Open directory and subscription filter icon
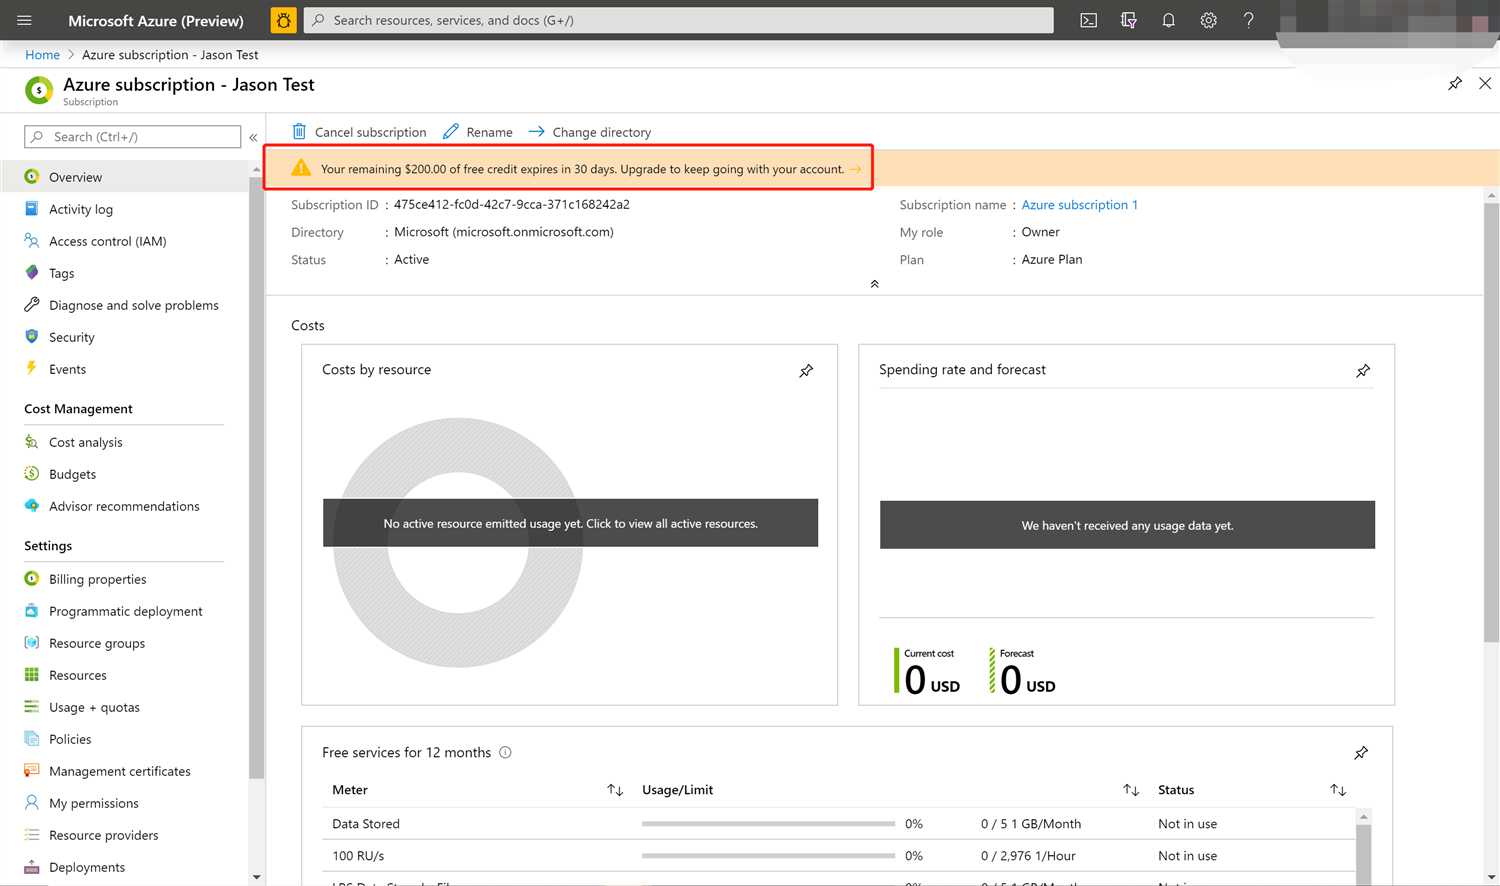The width and height of the screenshot is (1500, 886). coord(1129,20)
